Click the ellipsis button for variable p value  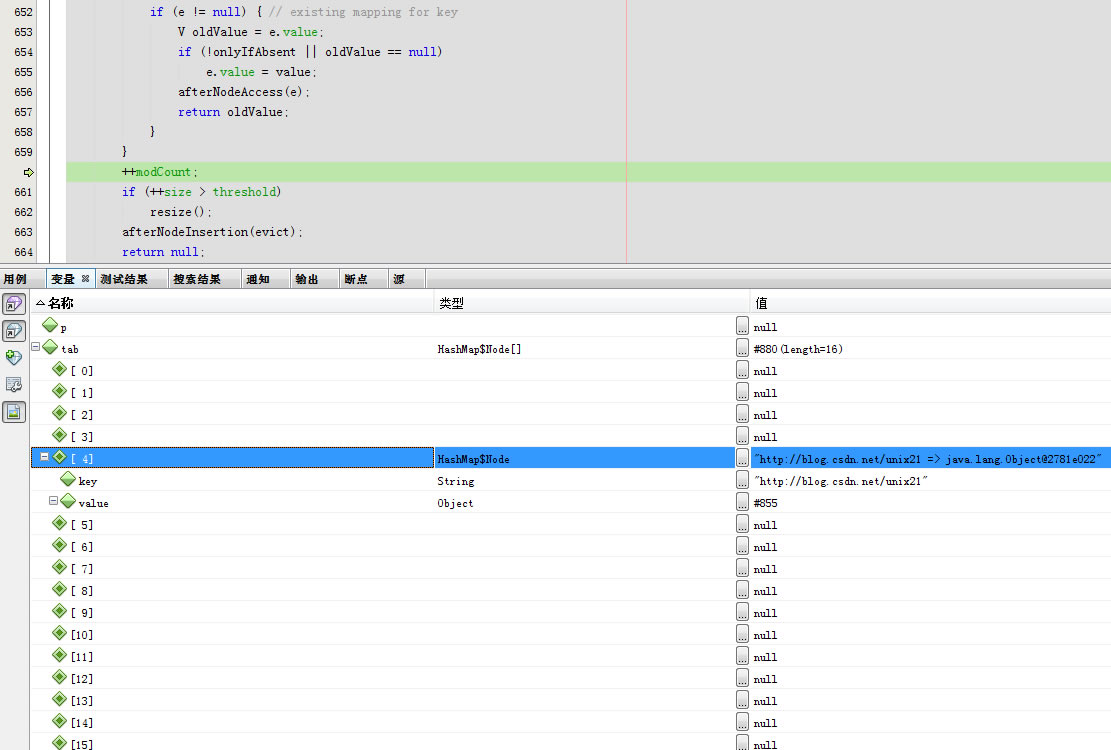tap(743, 326)
